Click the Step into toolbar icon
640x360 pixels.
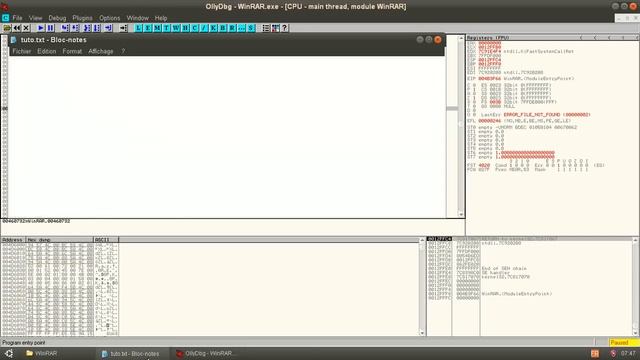point(65,28)
